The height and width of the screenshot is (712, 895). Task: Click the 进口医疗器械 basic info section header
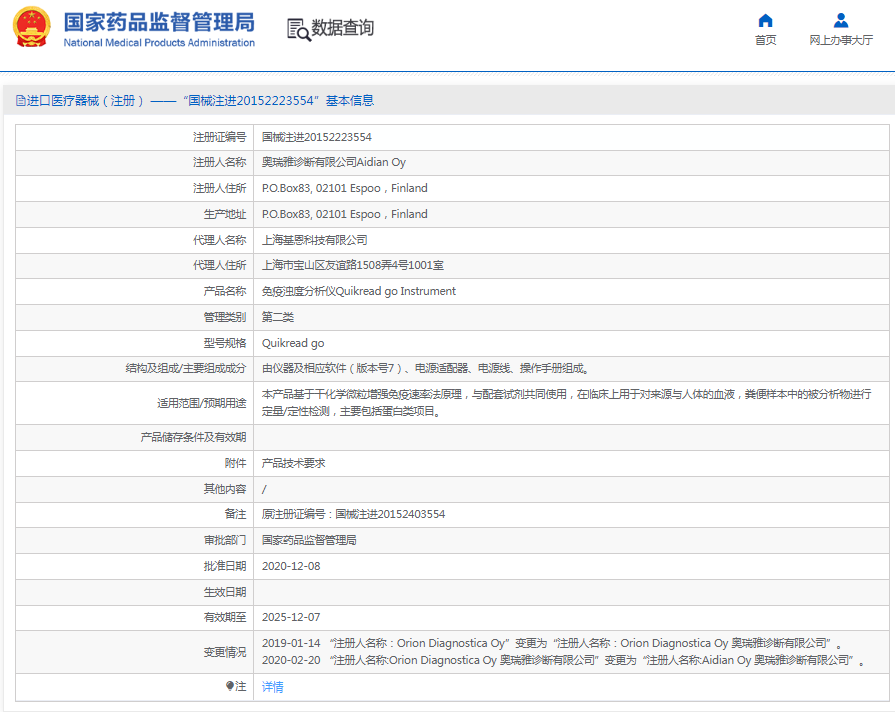pyautogui.click(x=200, y=101)
